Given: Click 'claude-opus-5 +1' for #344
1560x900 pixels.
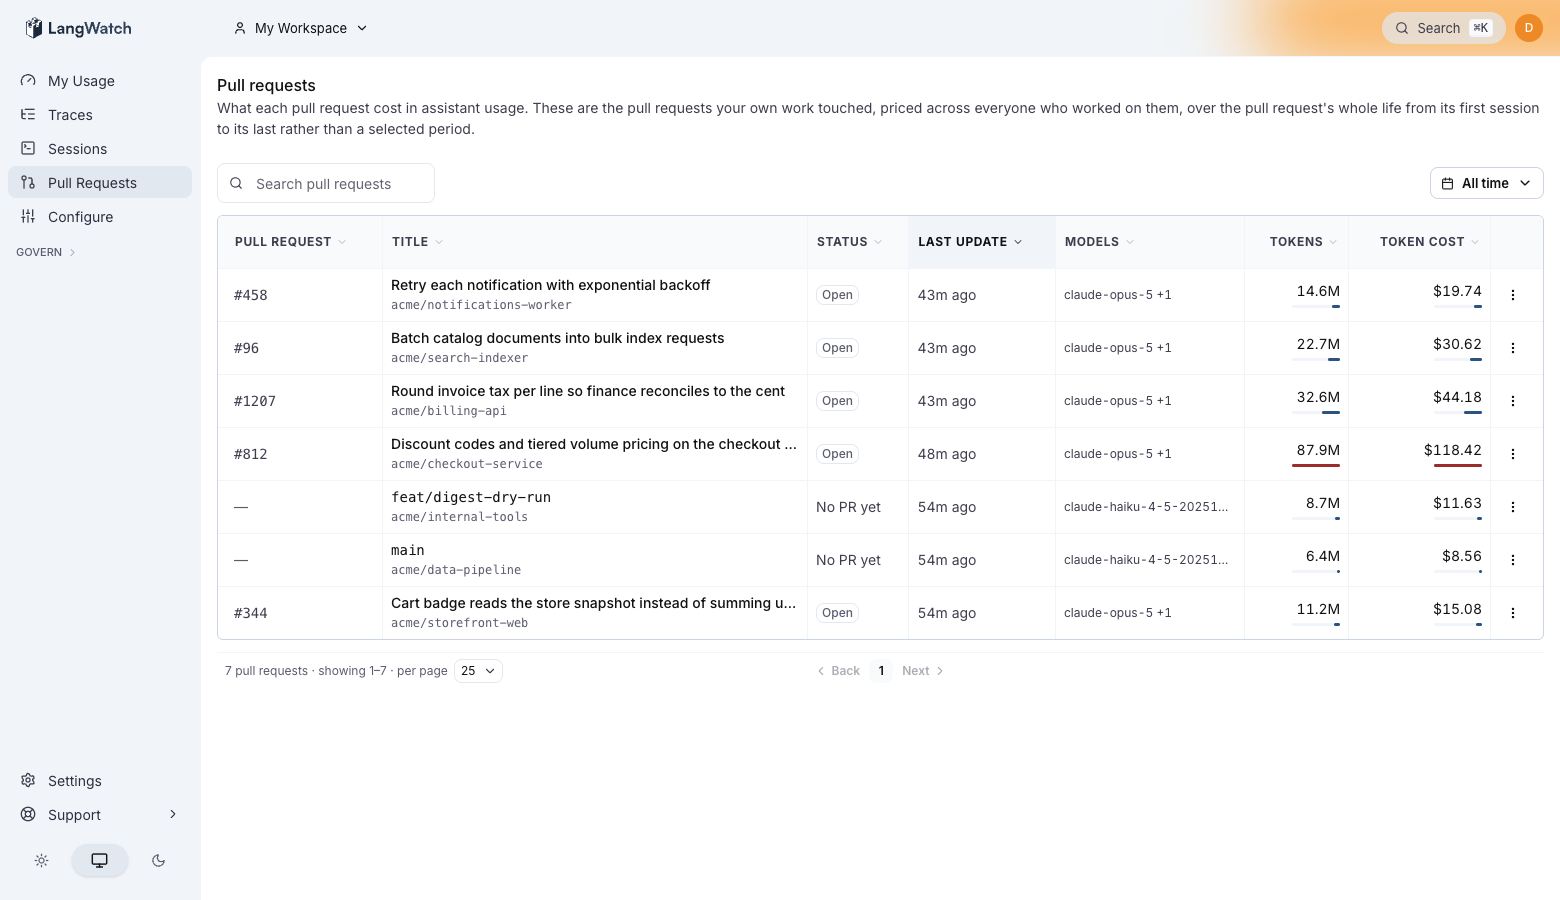Looking at the screenshot, I should click(x=1118, y=613).
